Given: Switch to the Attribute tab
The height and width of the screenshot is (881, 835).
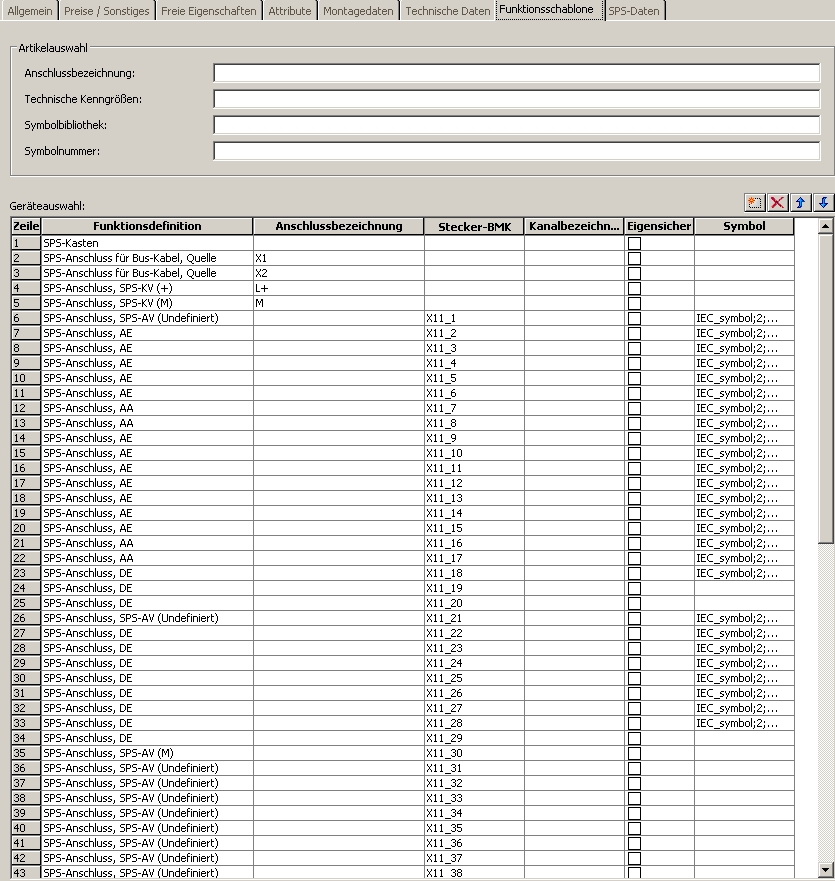Looking at the screenshot, I should [x=289, y=11].
